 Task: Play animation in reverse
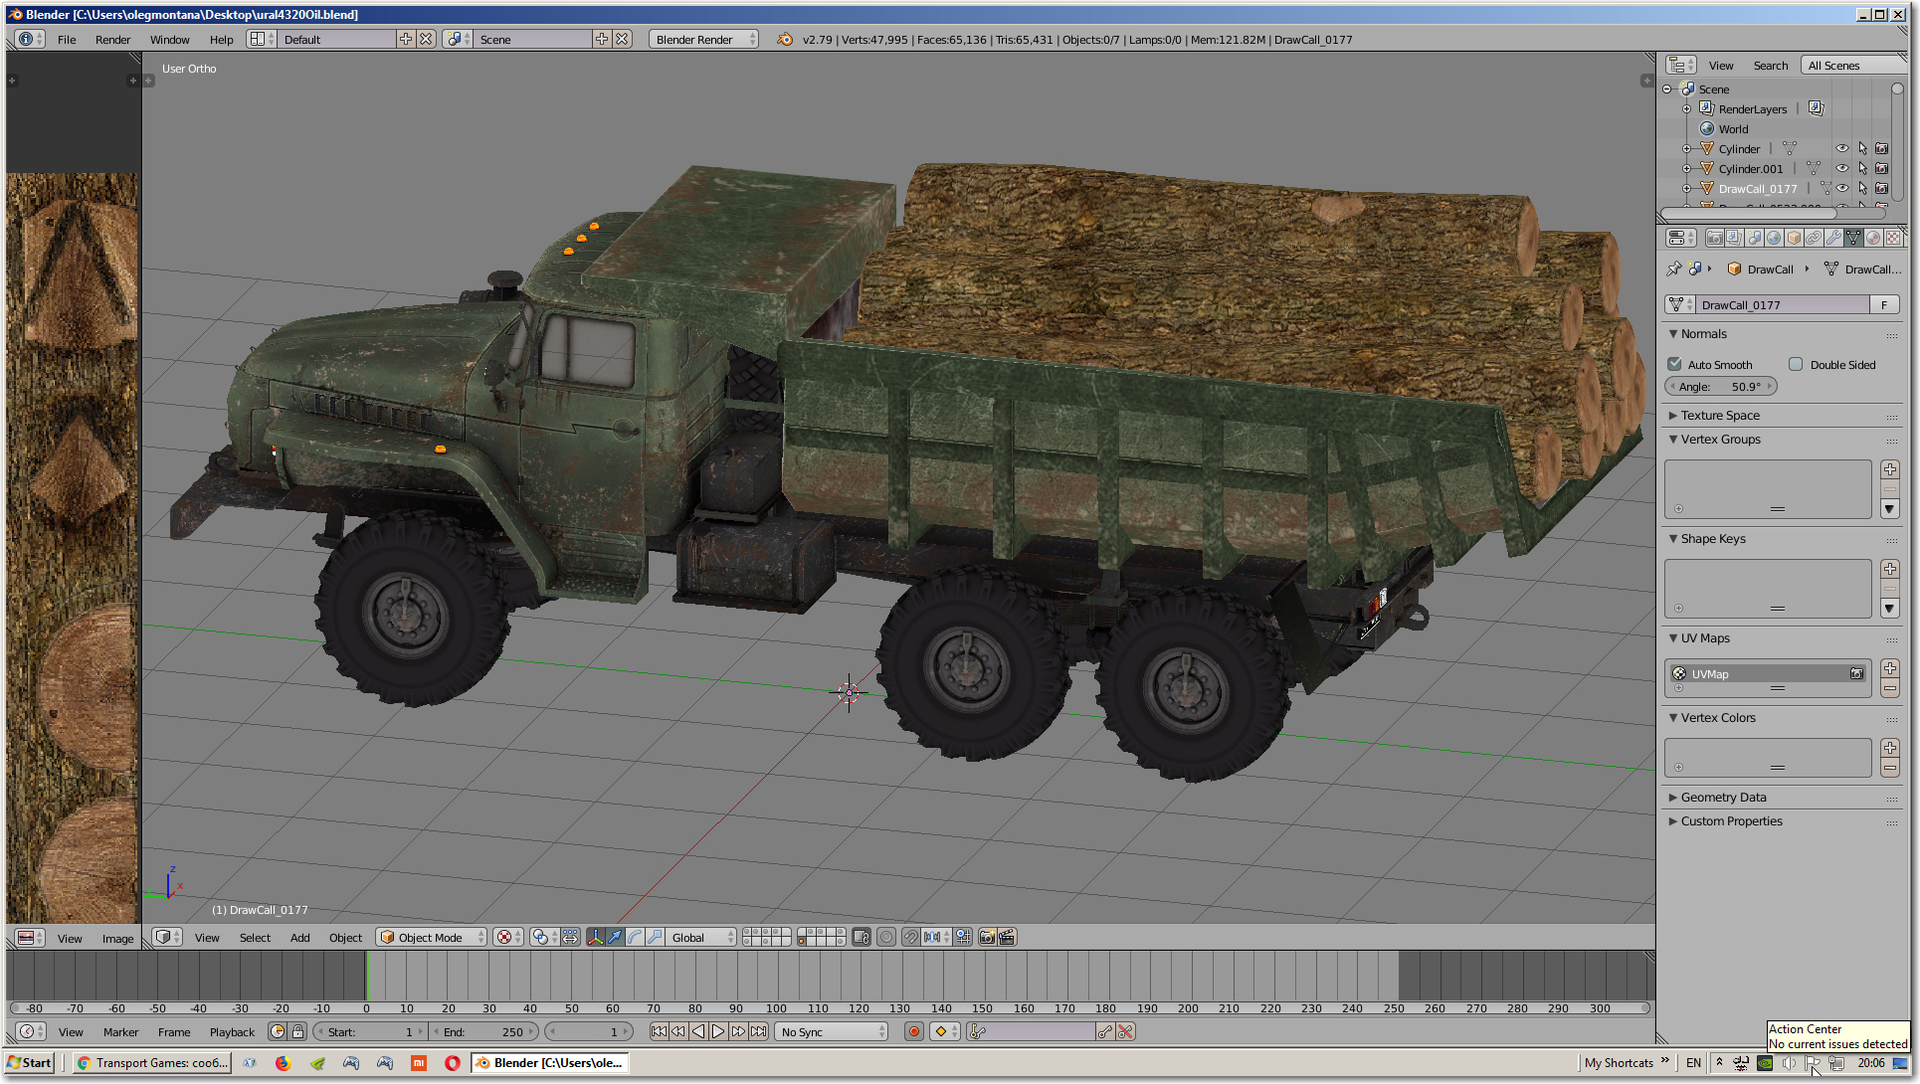click(698, 1032)
